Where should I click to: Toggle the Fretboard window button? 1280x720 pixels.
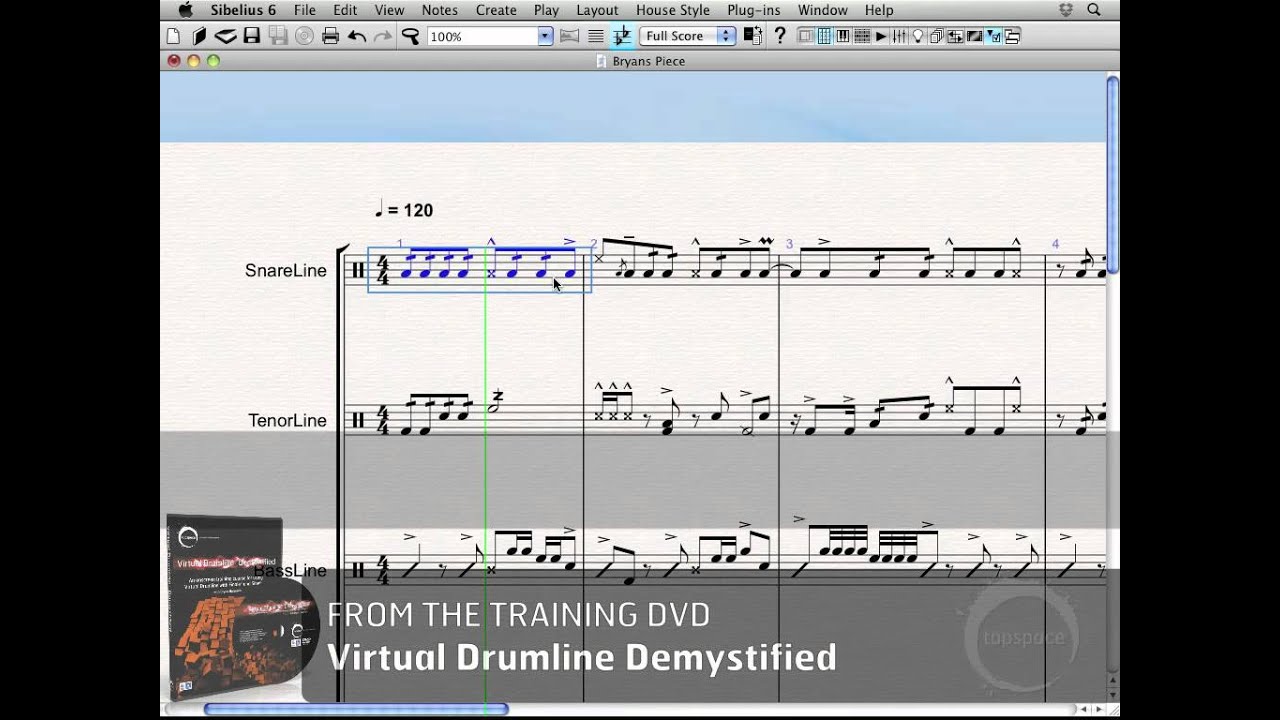pos(862,36)
